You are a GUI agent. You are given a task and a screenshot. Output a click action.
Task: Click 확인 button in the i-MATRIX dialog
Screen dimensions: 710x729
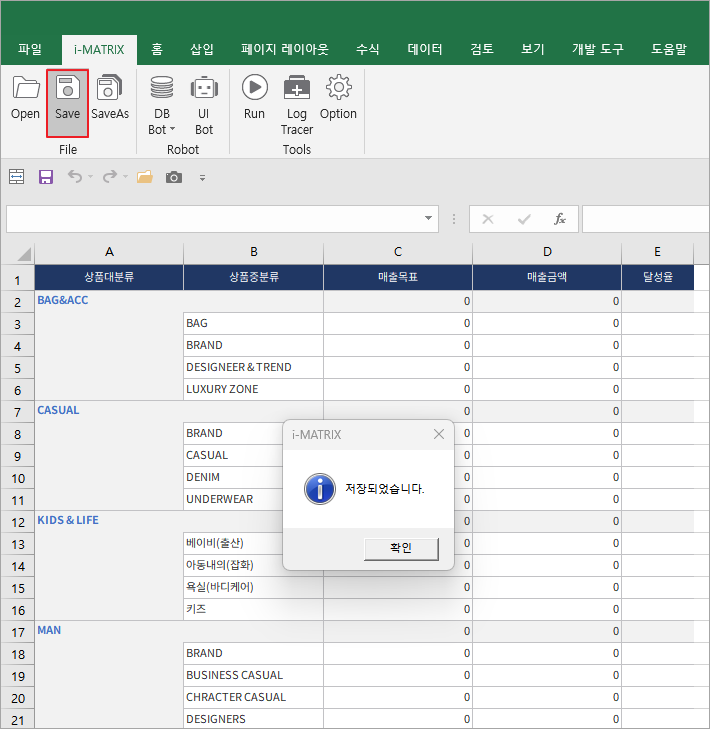pyautogui.click(x=400, y=548)
